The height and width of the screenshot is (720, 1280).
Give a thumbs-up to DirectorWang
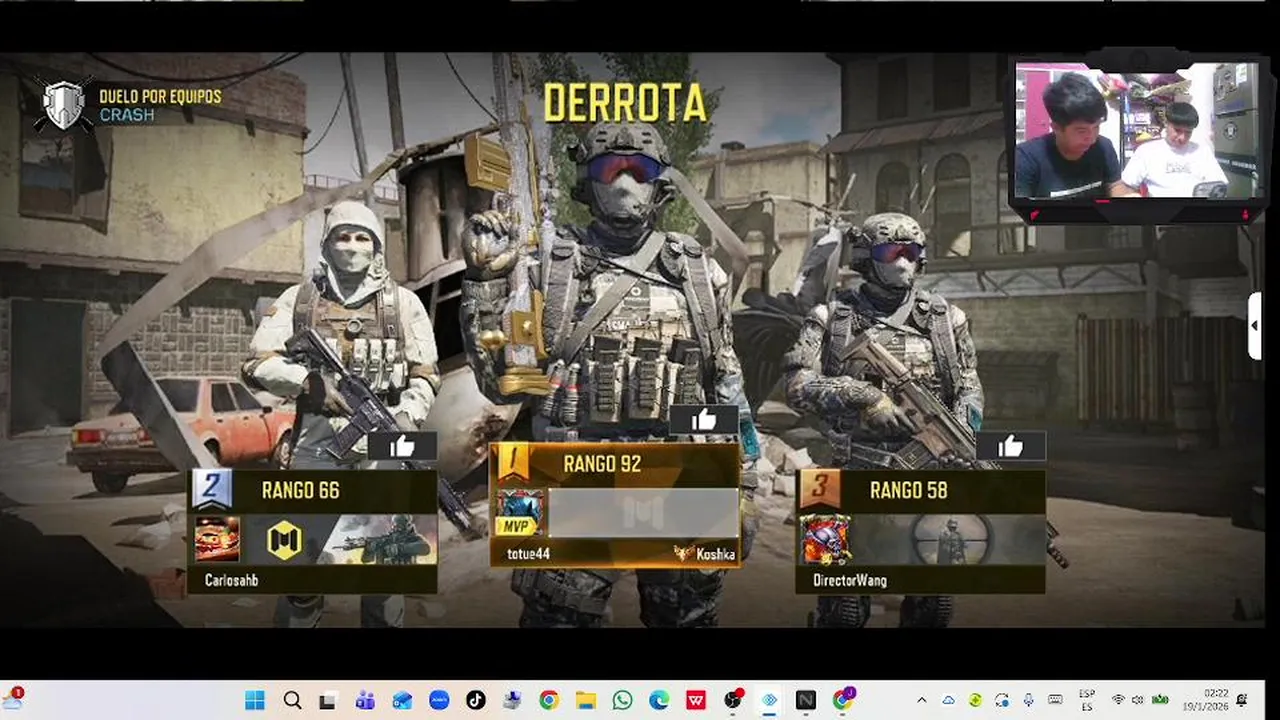[1010, 446]
